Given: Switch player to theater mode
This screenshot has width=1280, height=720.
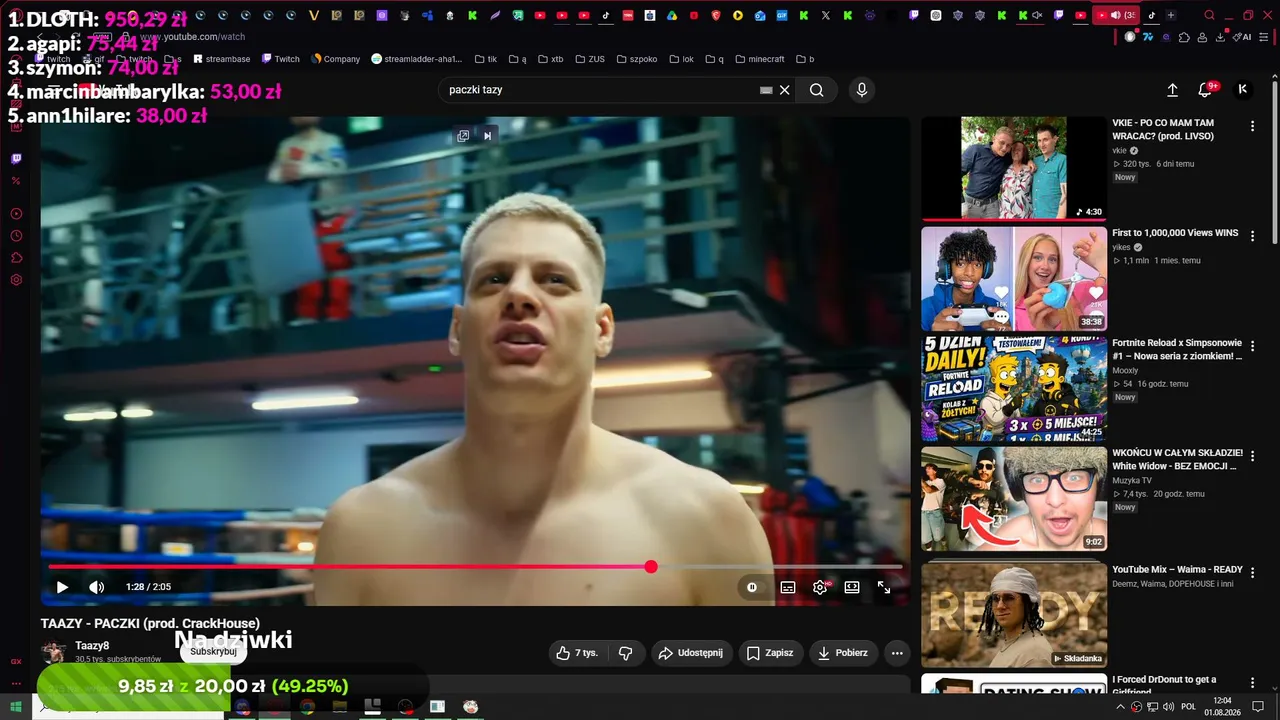Looking at the screenshot, I should click(x=852, y=587).
